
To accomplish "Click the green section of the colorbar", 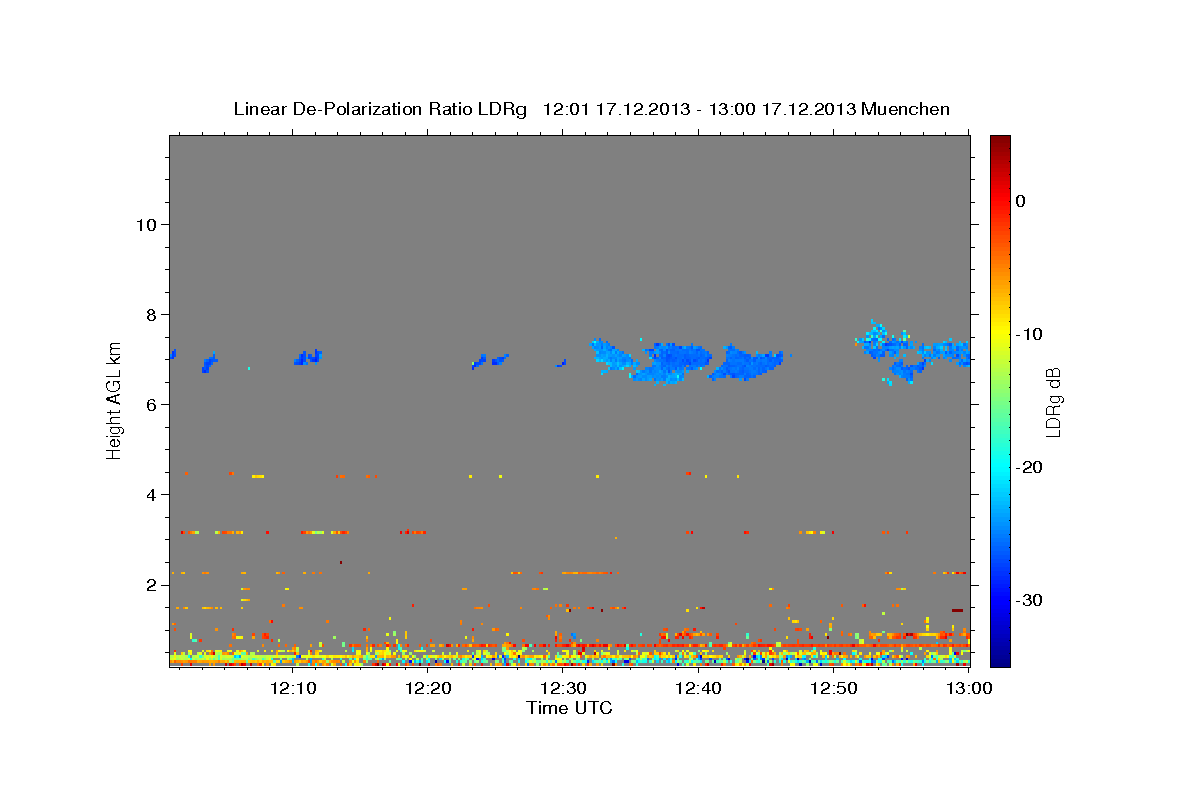I will 1000,400.
